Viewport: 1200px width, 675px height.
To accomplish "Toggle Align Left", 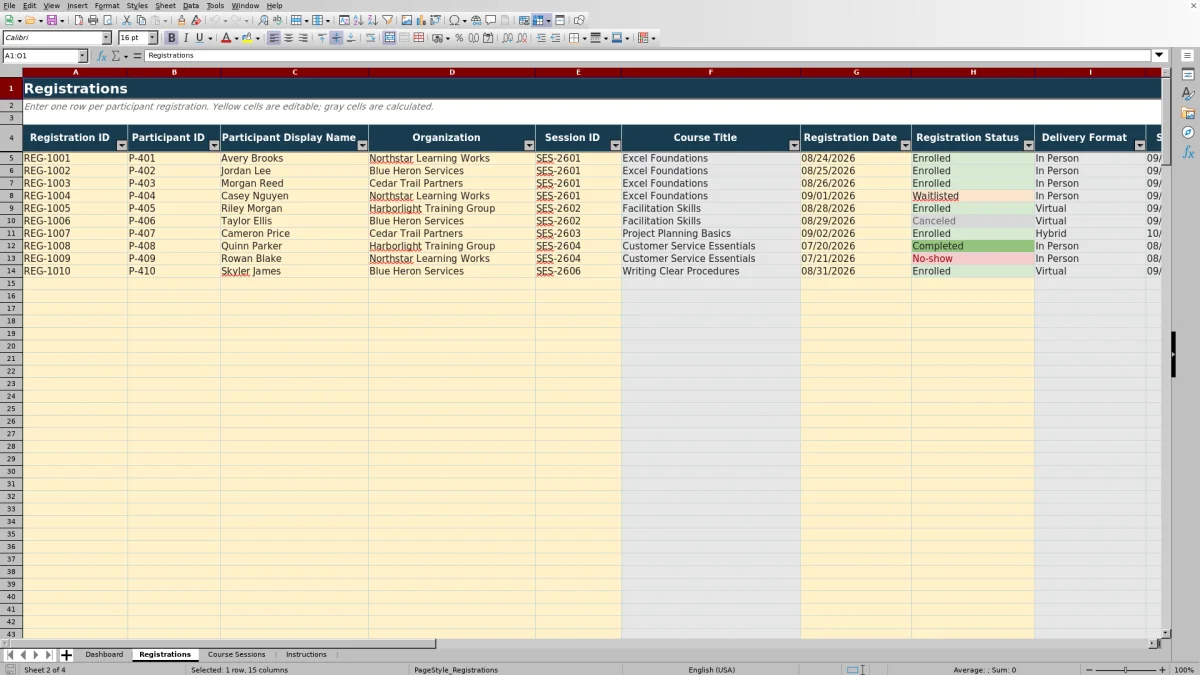I will click(x=274, y=38).
